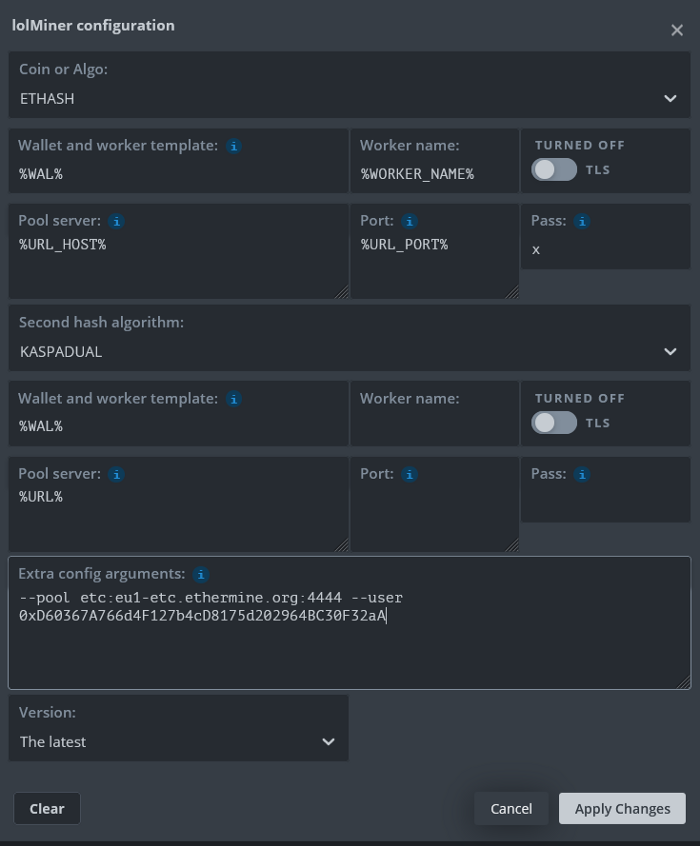Click the first Worker name field with %WORKER_NAME%
This screenshot has width=700, height=846.
click(434, 173)
